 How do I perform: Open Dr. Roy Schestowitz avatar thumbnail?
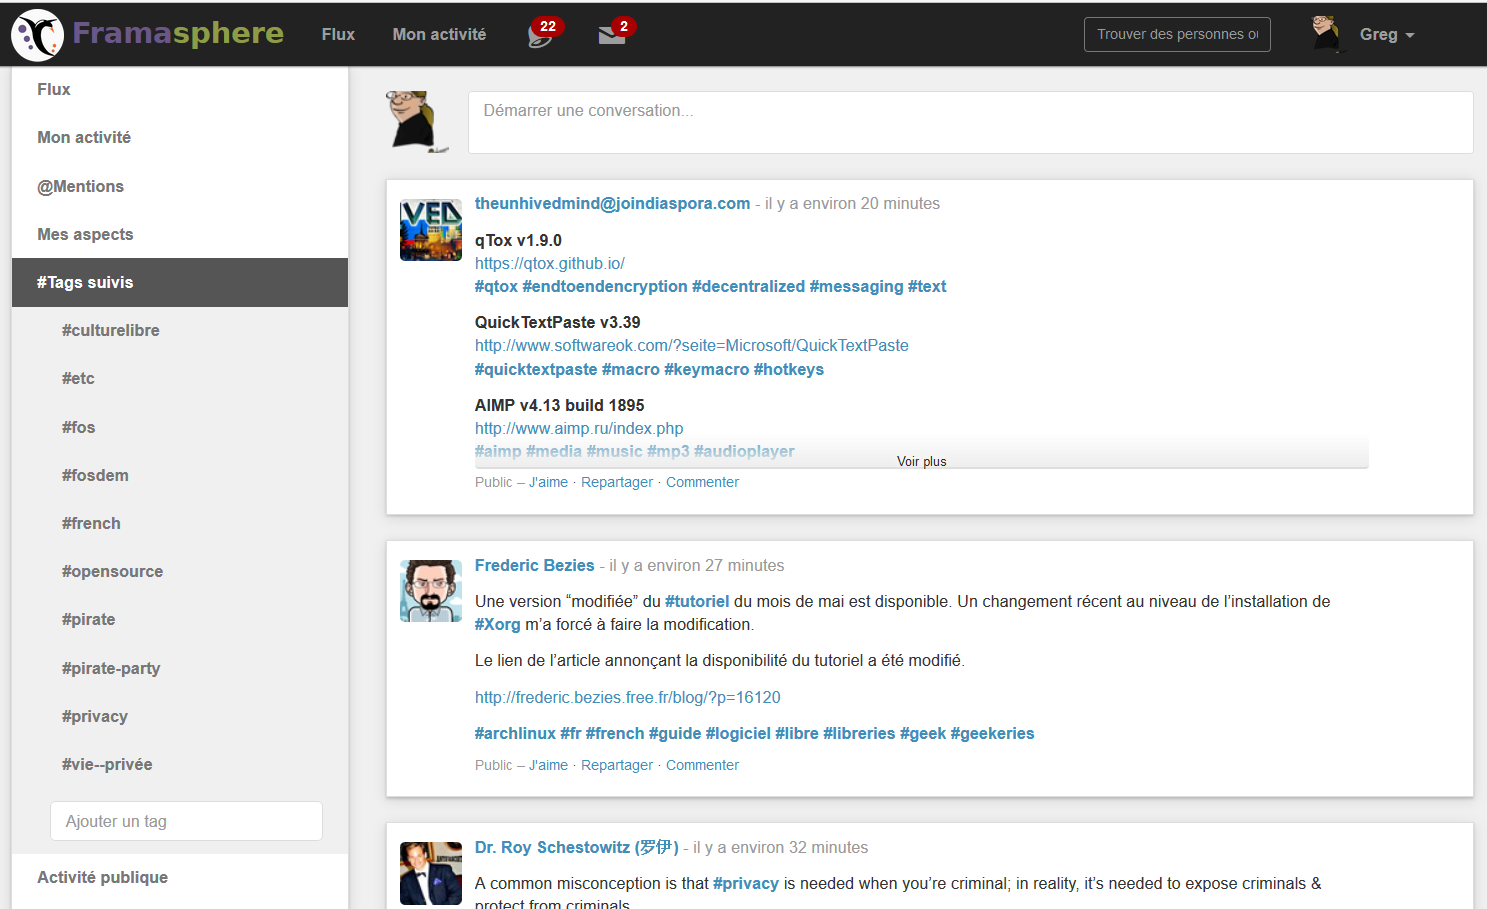tap(431, 873)
